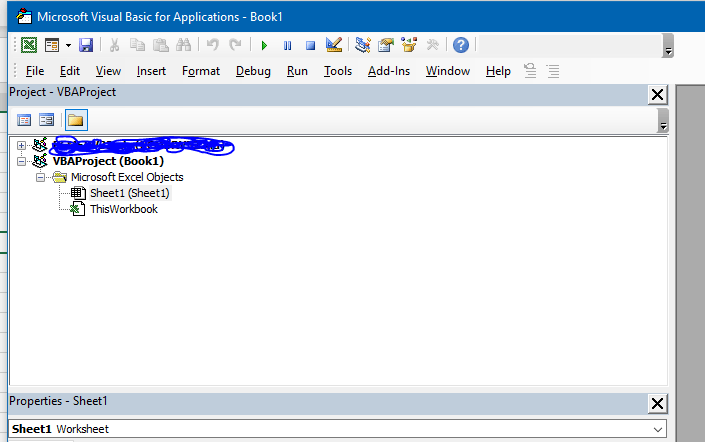Save the workbook with the floppy icon
This screenshot has width=705, height=442.
85,45
